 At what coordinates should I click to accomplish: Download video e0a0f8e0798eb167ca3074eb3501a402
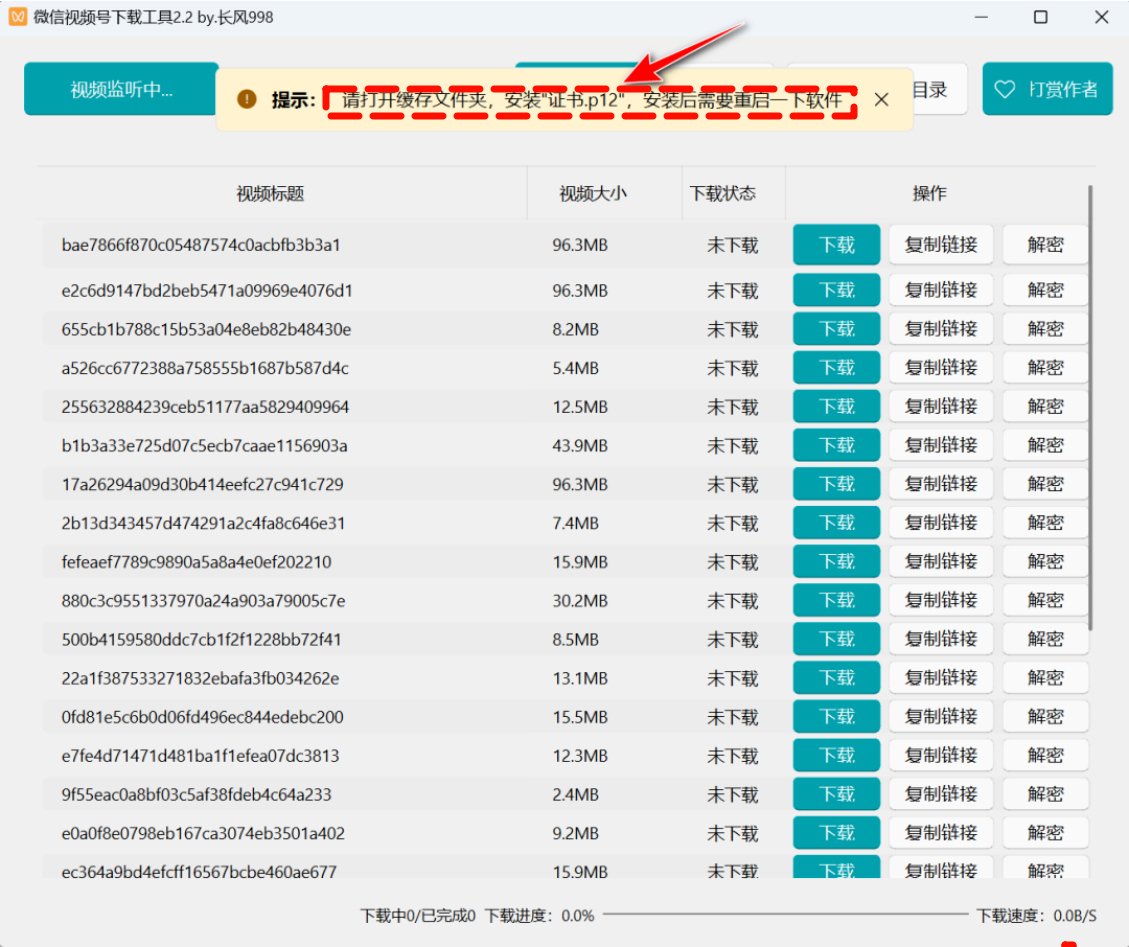(x=837, y=833)
